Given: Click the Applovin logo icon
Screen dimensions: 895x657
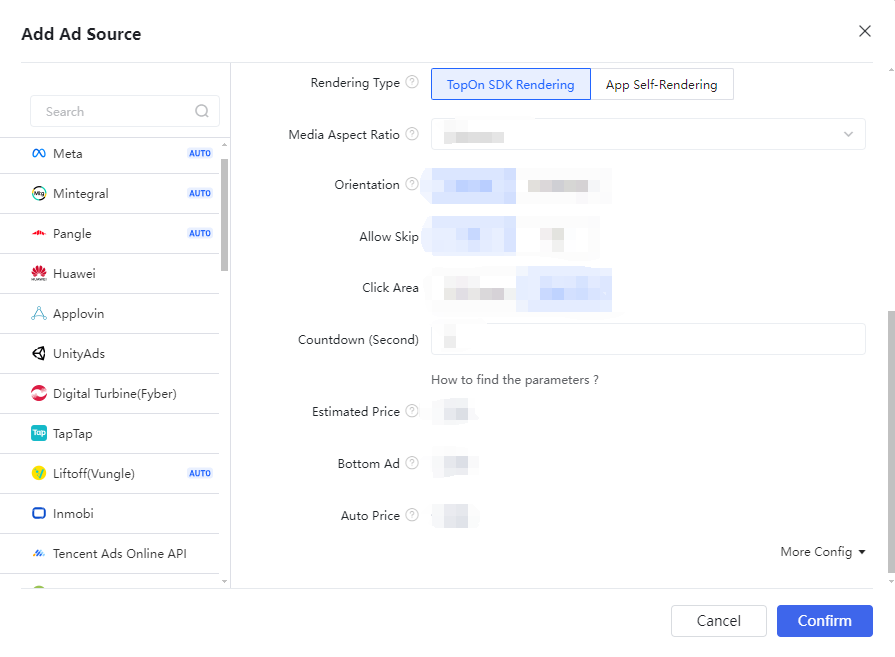Looking at the screenshot, I should [39, 314].
